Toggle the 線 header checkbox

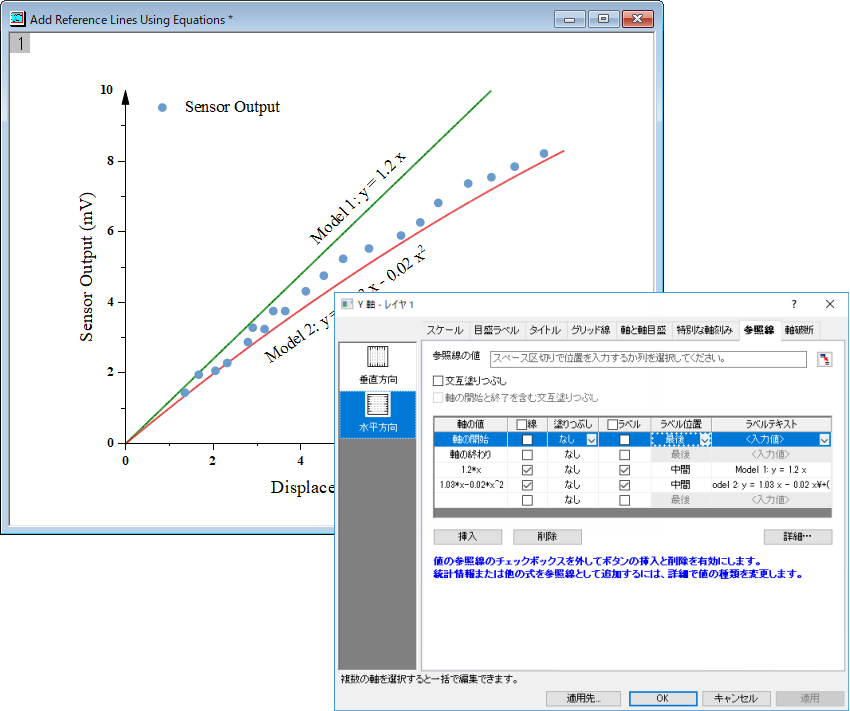click(521, 424)
